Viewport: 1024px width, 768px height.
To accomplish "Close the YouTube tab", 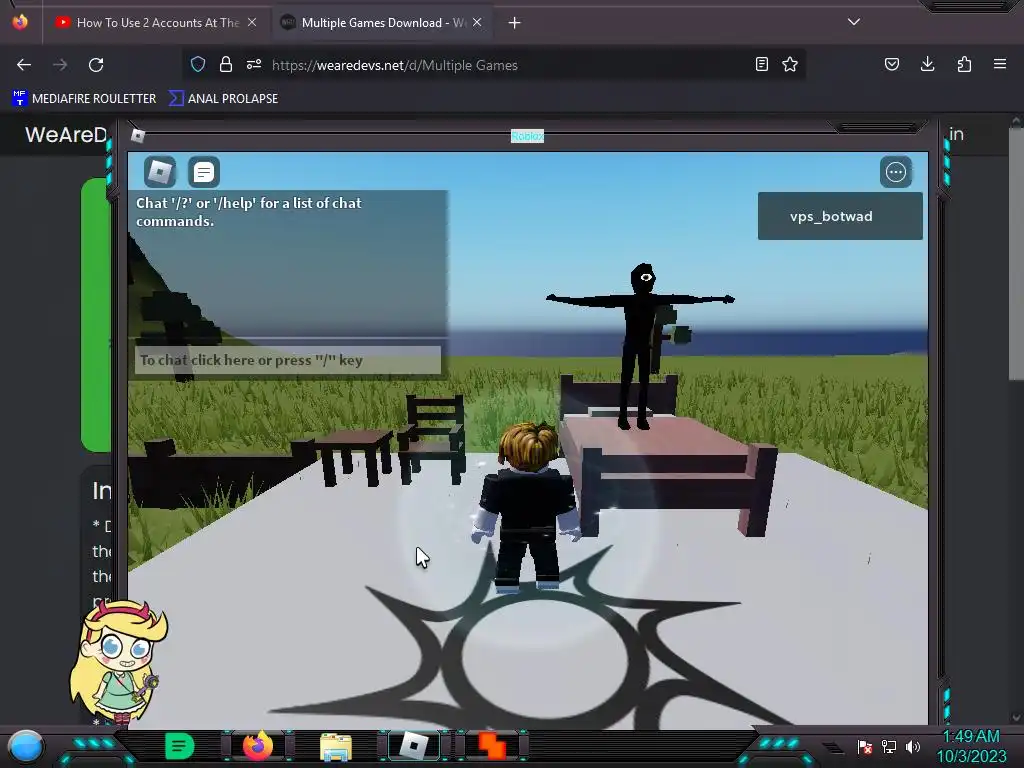I will click(x=252, y=22).
